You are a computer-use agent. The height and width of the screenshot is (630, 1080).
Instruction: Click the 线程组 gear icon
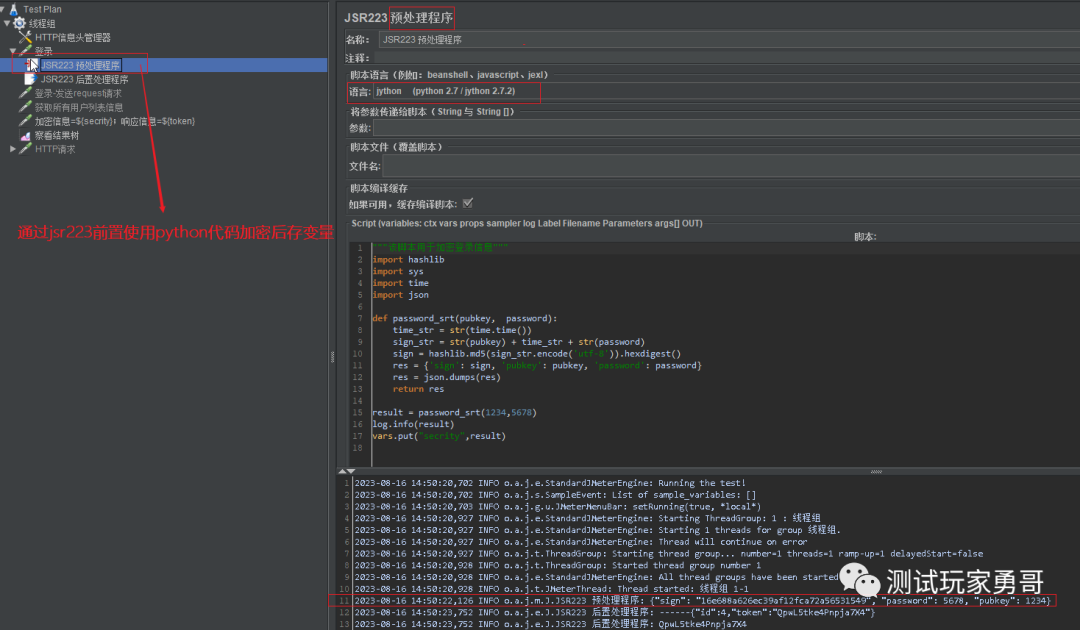coord(19,23)
